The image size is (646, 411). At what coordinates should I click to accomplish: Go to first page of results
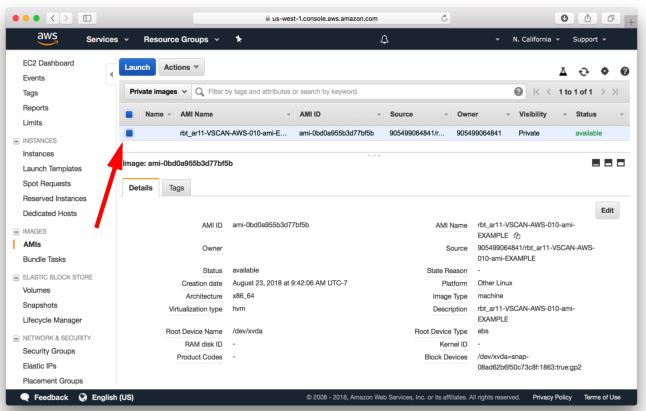tap(536, 92)
